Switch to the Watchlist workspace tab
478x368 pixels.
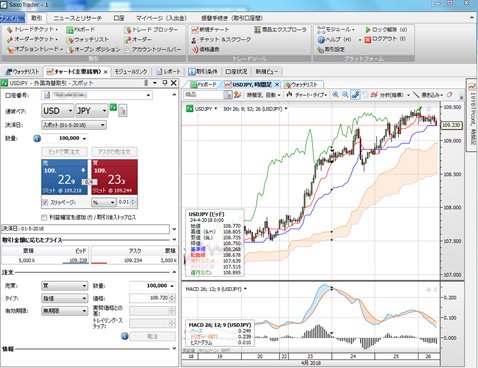[x=23, y=71]
